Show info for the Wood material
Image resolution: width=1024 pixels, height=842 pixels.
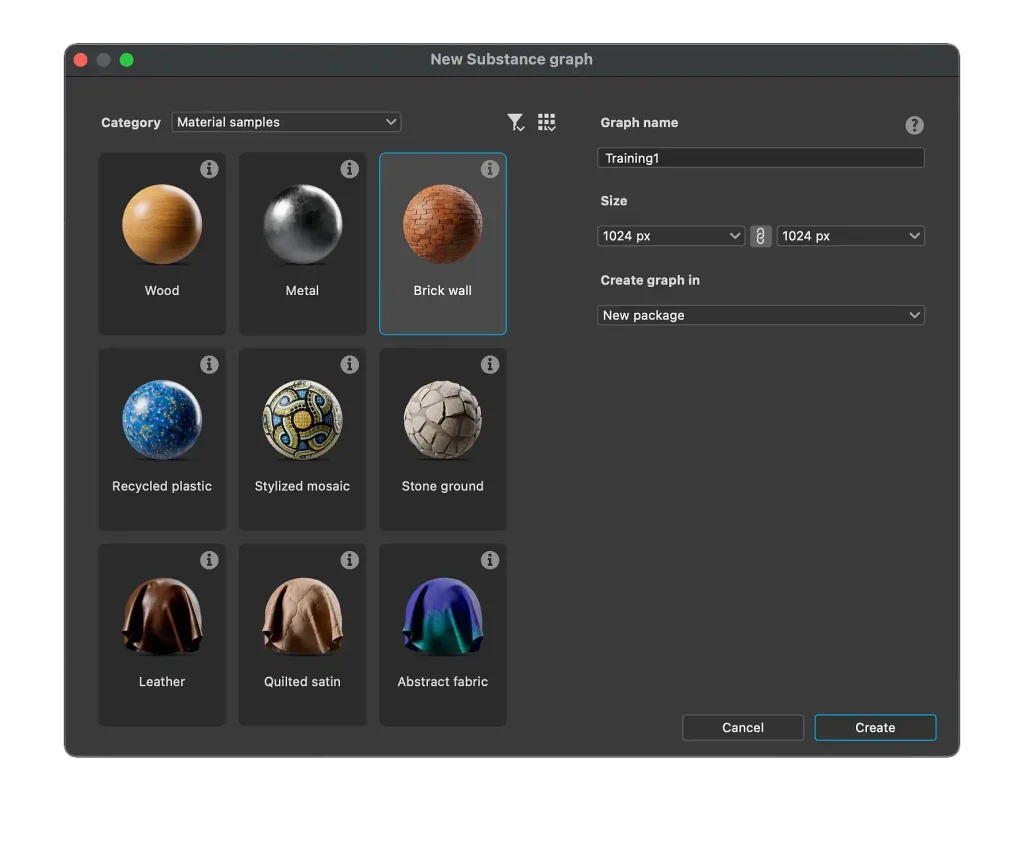pyautogui.click(x=209, y=169)
